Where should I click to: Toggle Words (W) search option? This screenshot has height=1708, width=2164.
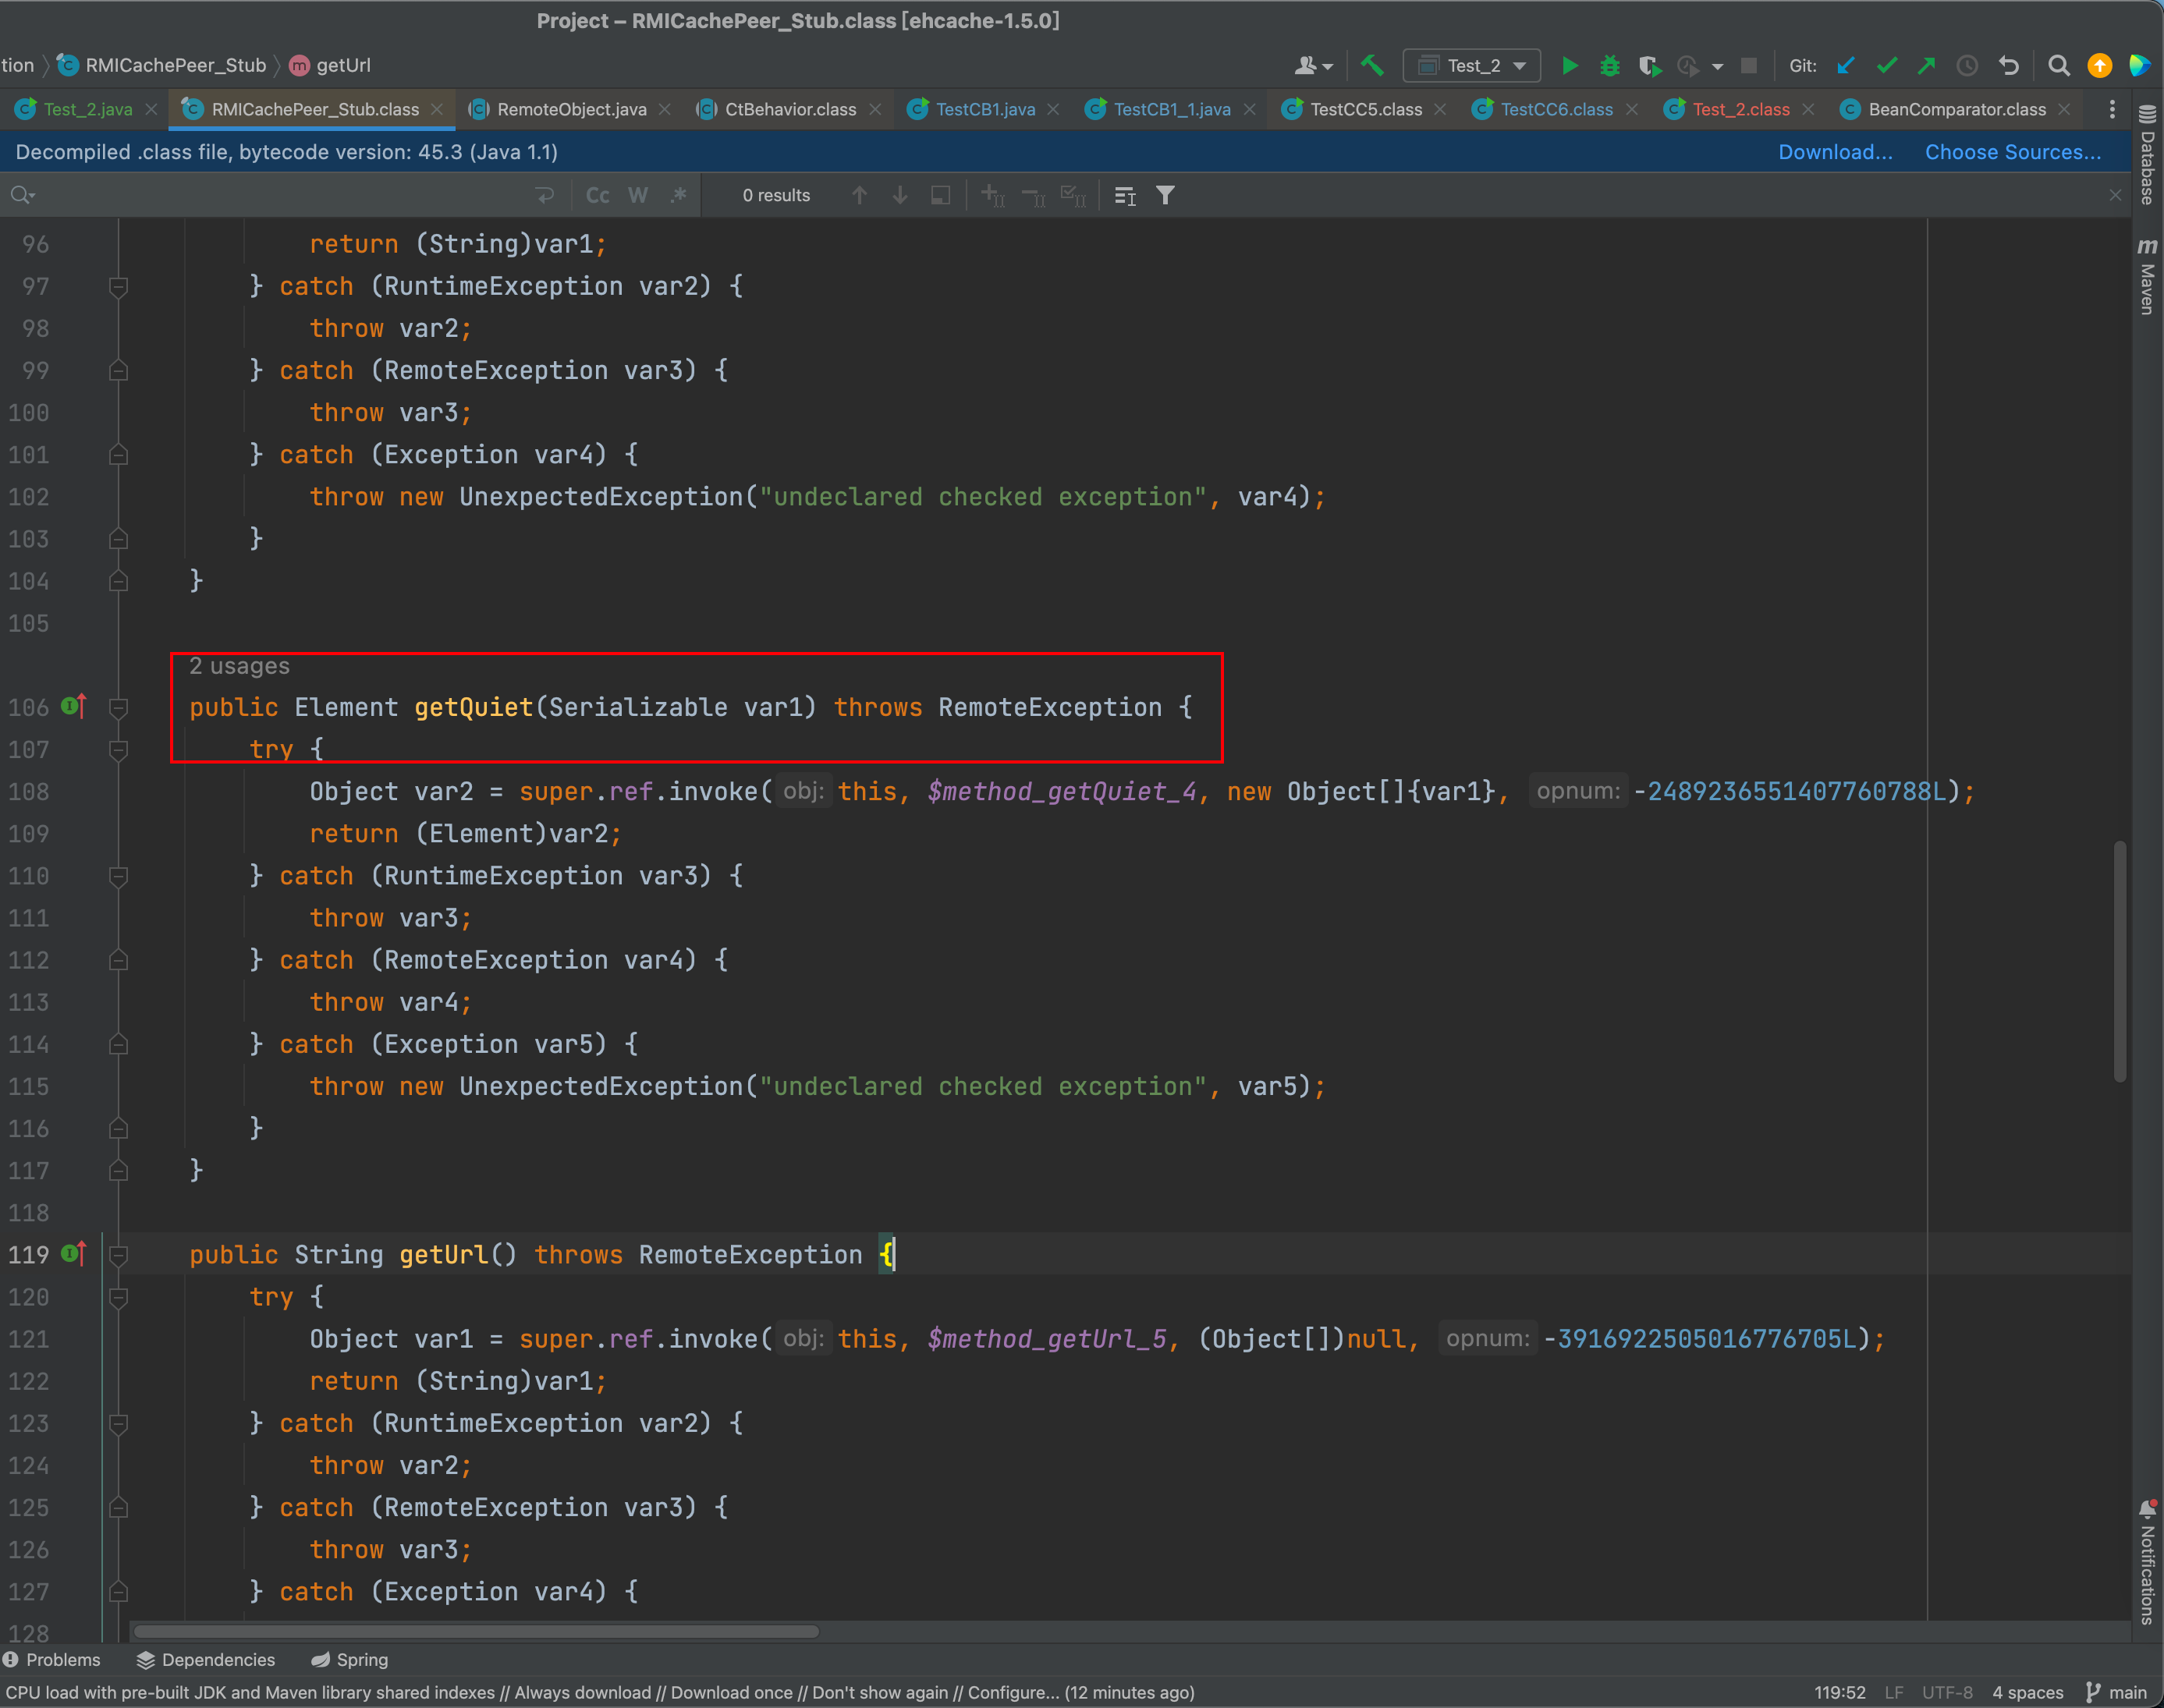638,195
